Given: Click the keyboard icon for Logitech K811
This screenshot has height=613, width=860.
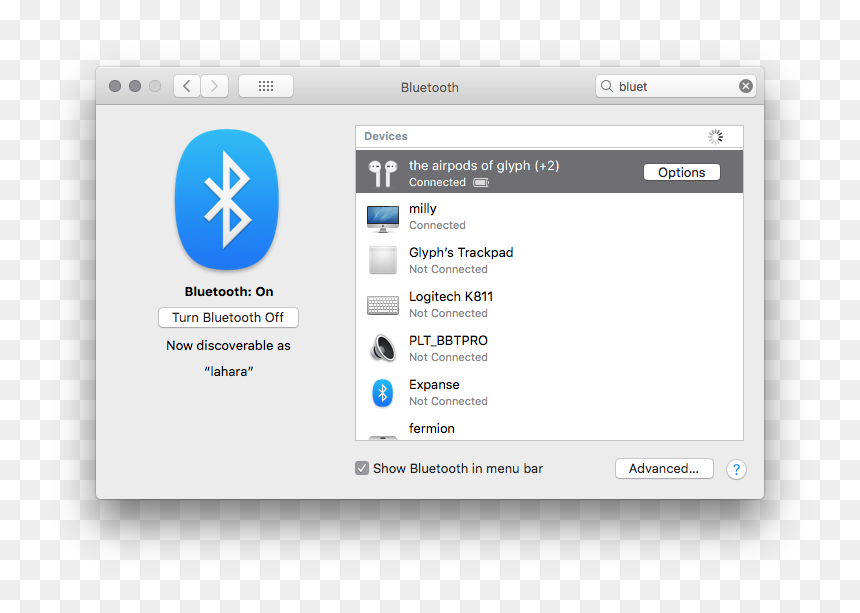Looking at the screenshot, I should pos(383,305).
